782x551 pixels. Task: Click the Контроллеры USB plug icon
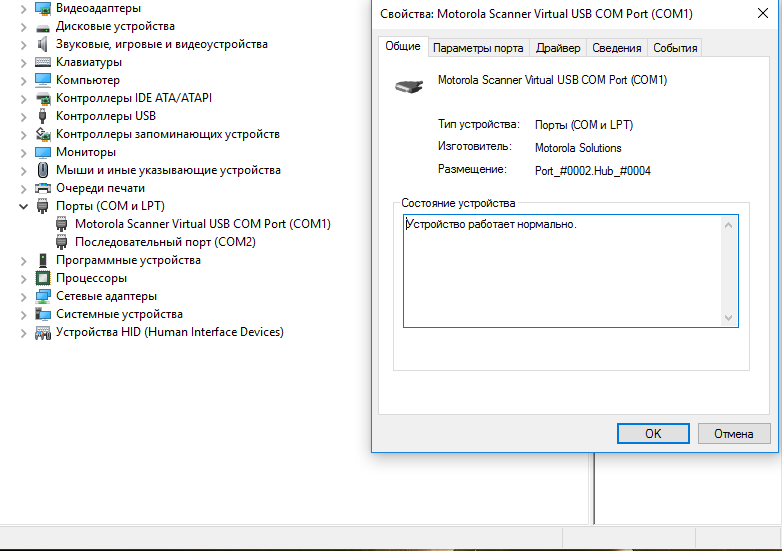[43, 116]
